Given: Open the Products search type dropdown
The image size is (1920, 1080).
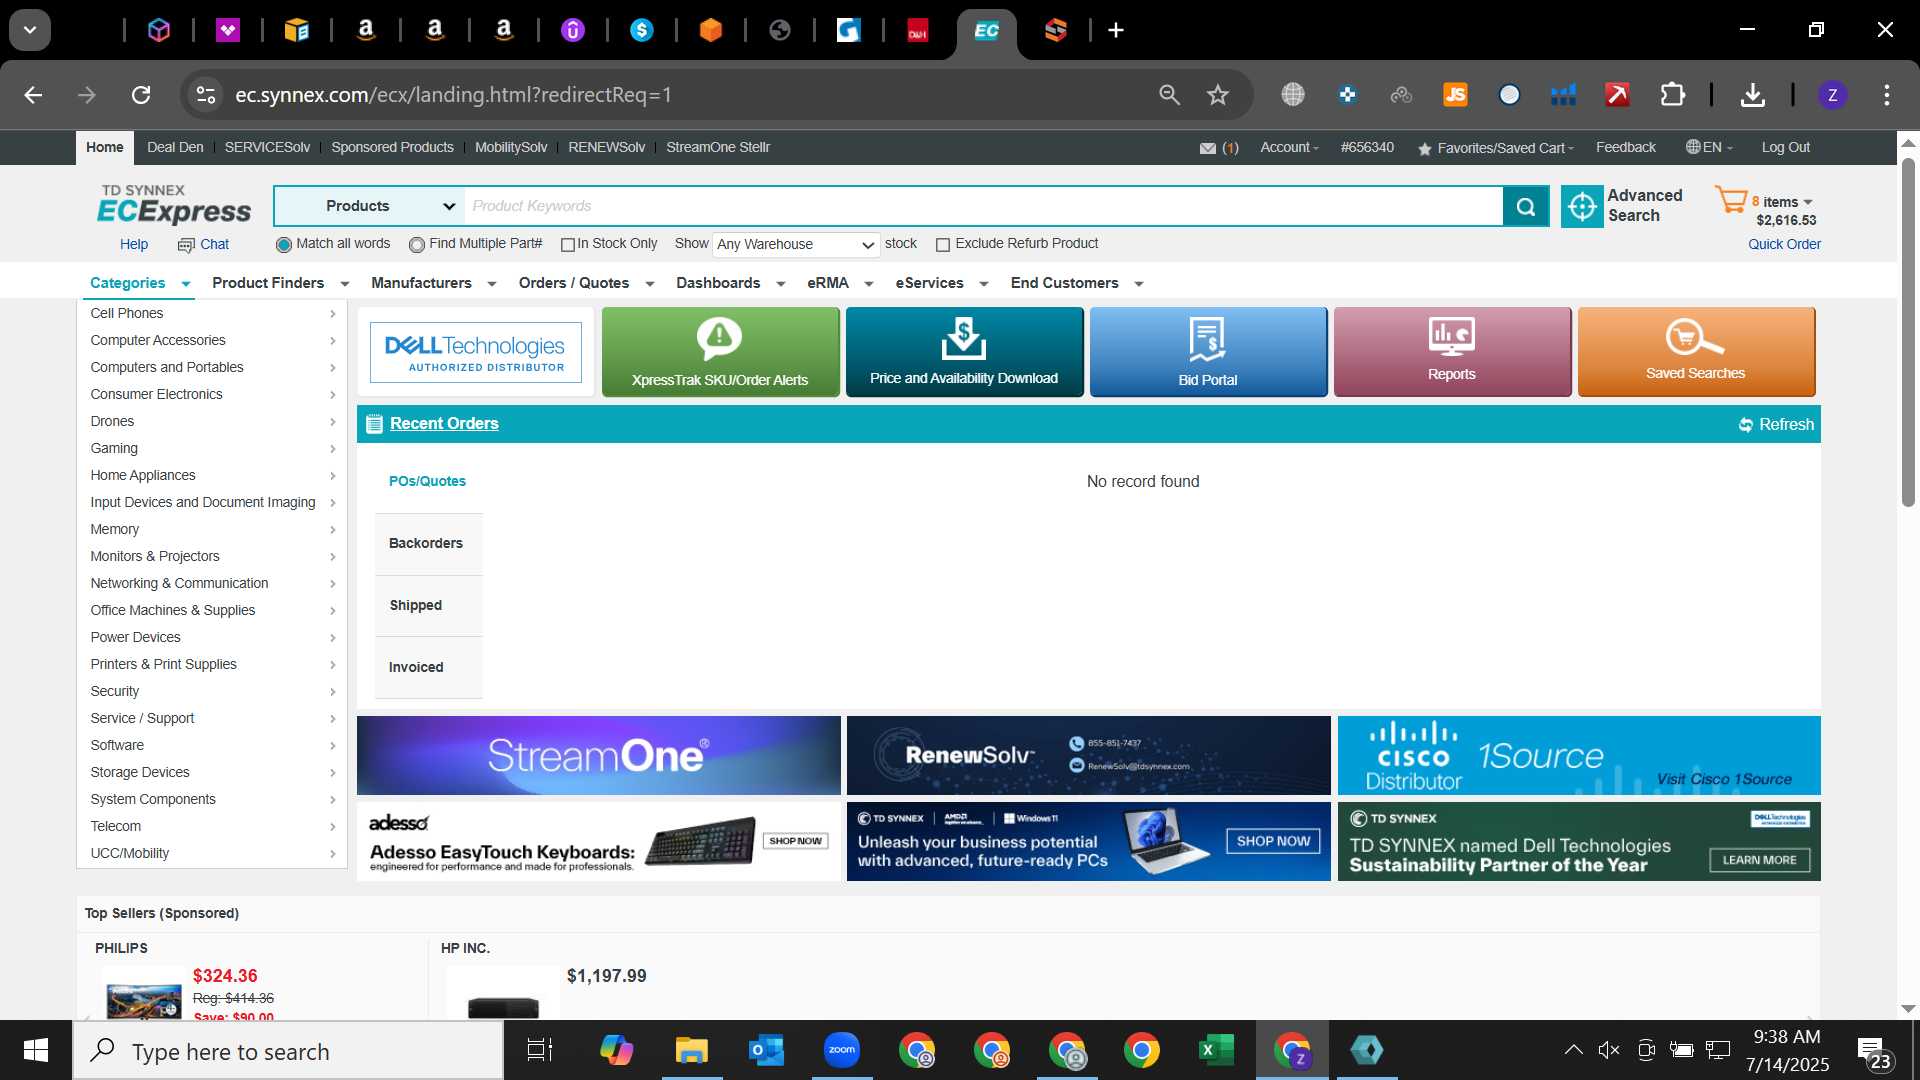Looking at the screenshot, I should tap(369, 206).
